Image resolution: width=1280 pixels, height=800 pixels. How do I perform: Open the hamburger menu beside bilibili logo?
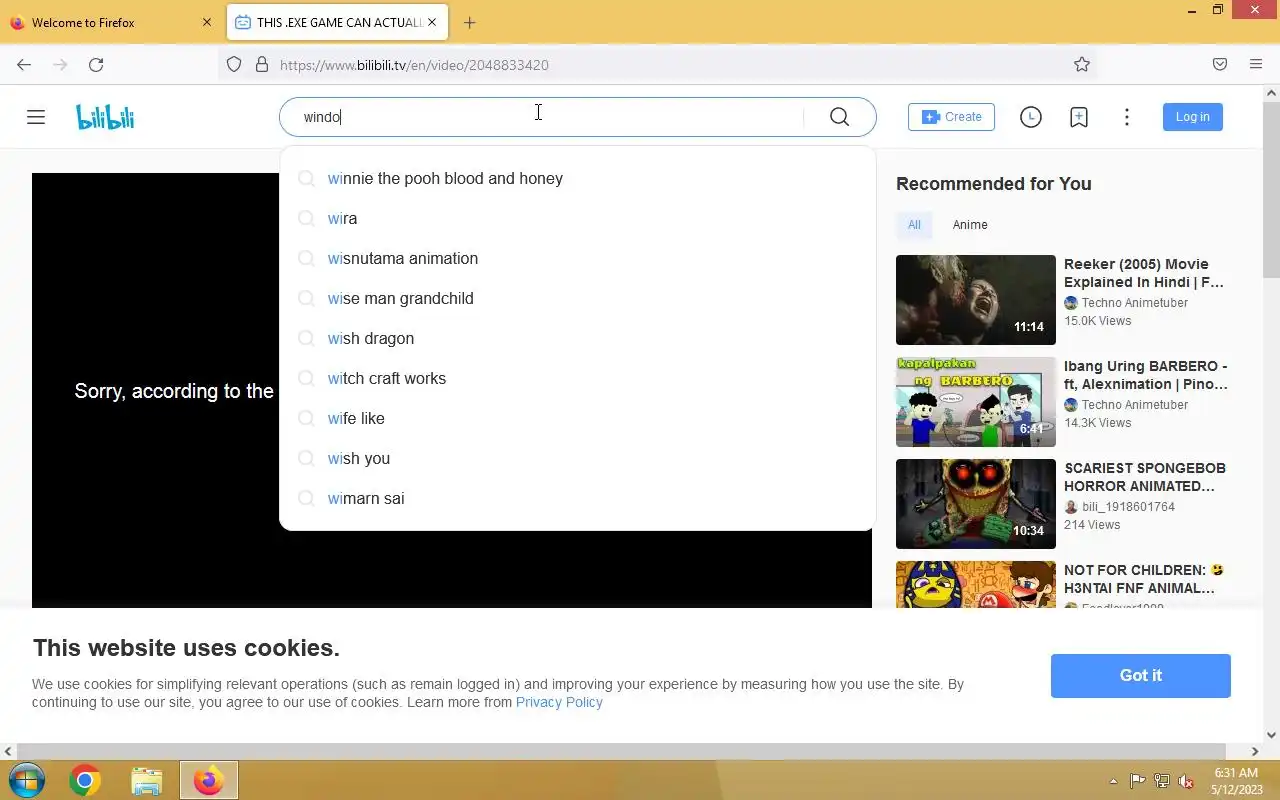click(x=36, y=117)
